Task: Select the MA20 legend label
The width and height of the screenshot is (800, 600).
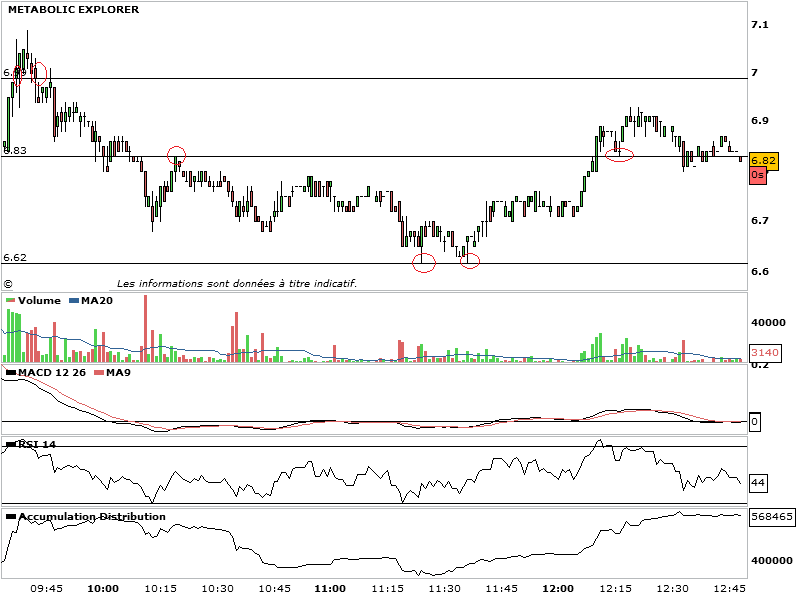Action: click(97, 301)
